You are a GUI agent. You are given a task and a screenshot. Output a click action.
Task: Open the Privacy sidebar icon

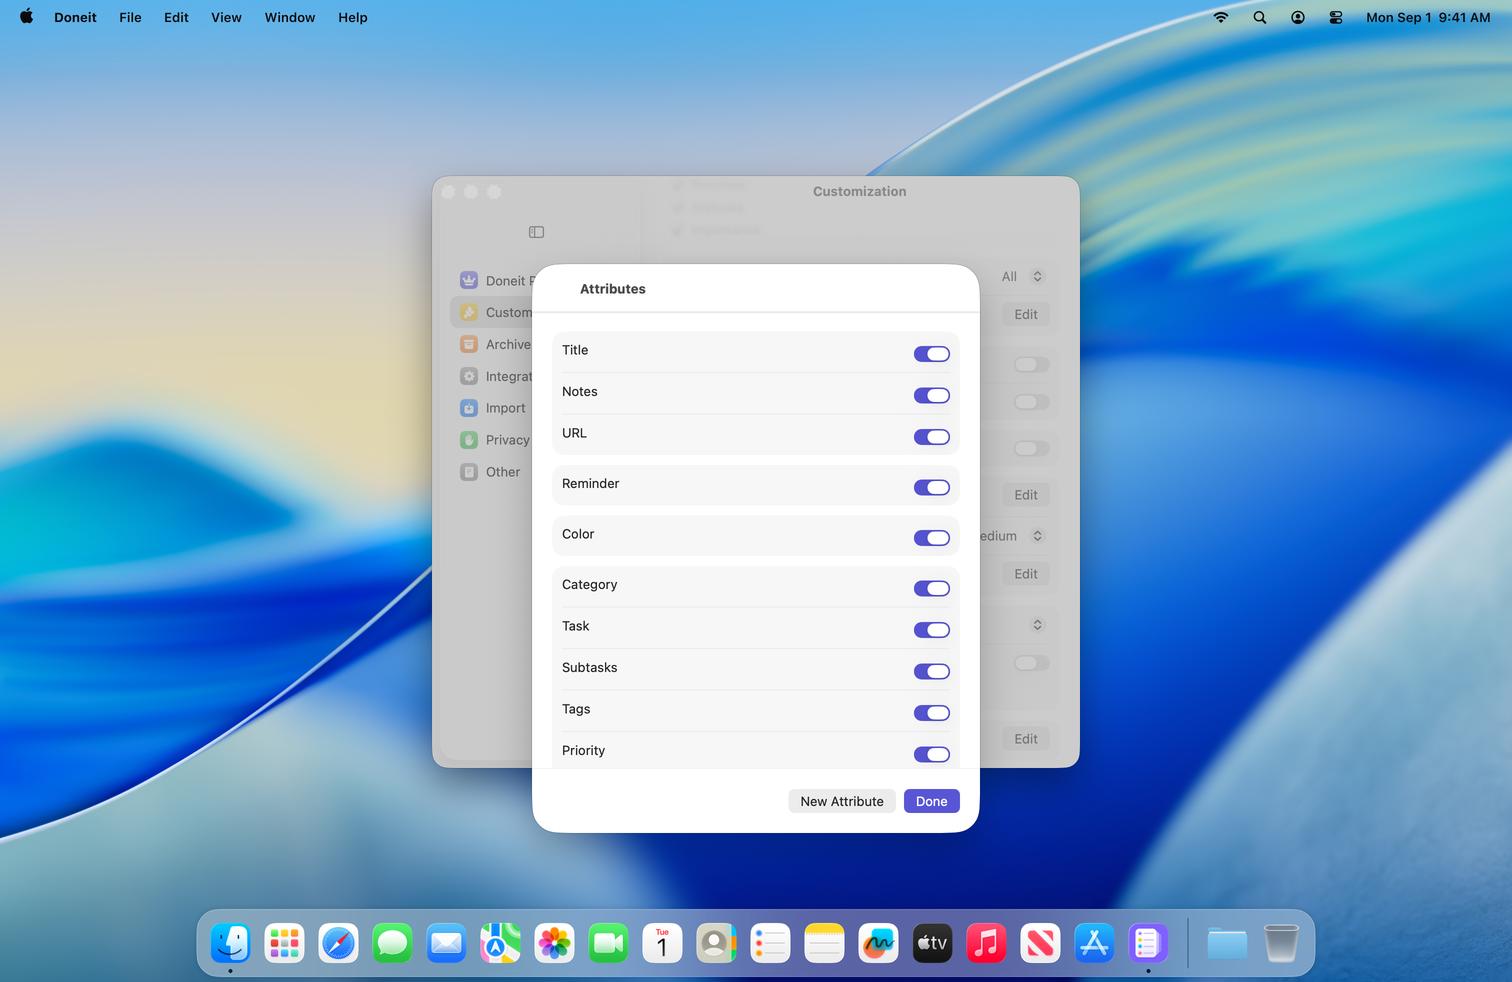tap(469, 440)
